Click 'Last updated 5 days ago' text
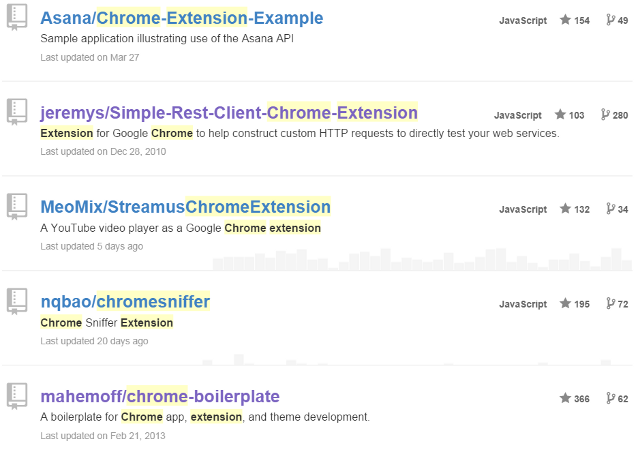 (x=92, y=246)
